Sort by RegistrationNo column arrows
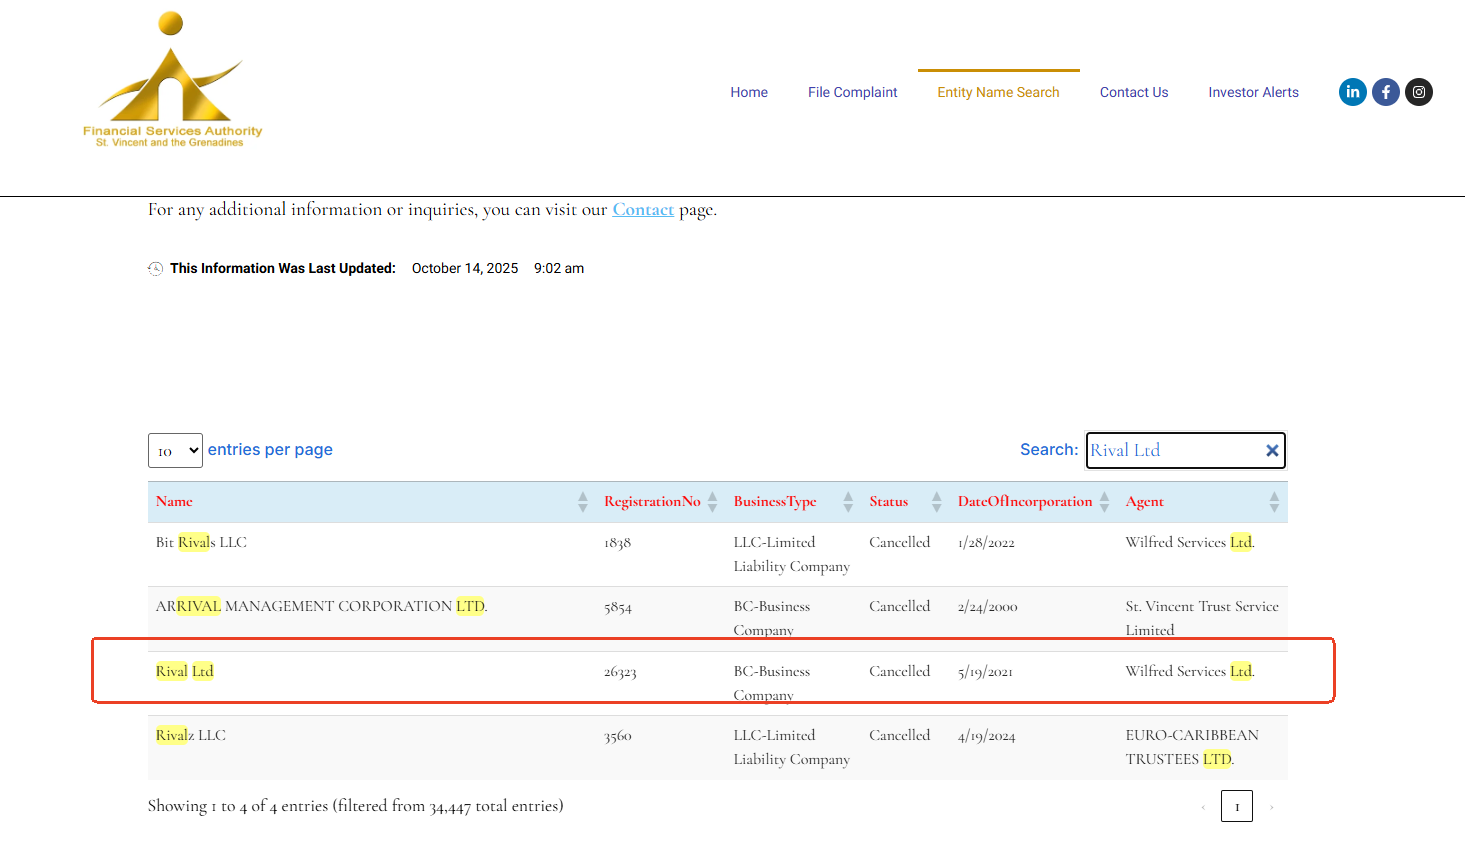The height and width of the screenshot is (850, 1465). 712,502
